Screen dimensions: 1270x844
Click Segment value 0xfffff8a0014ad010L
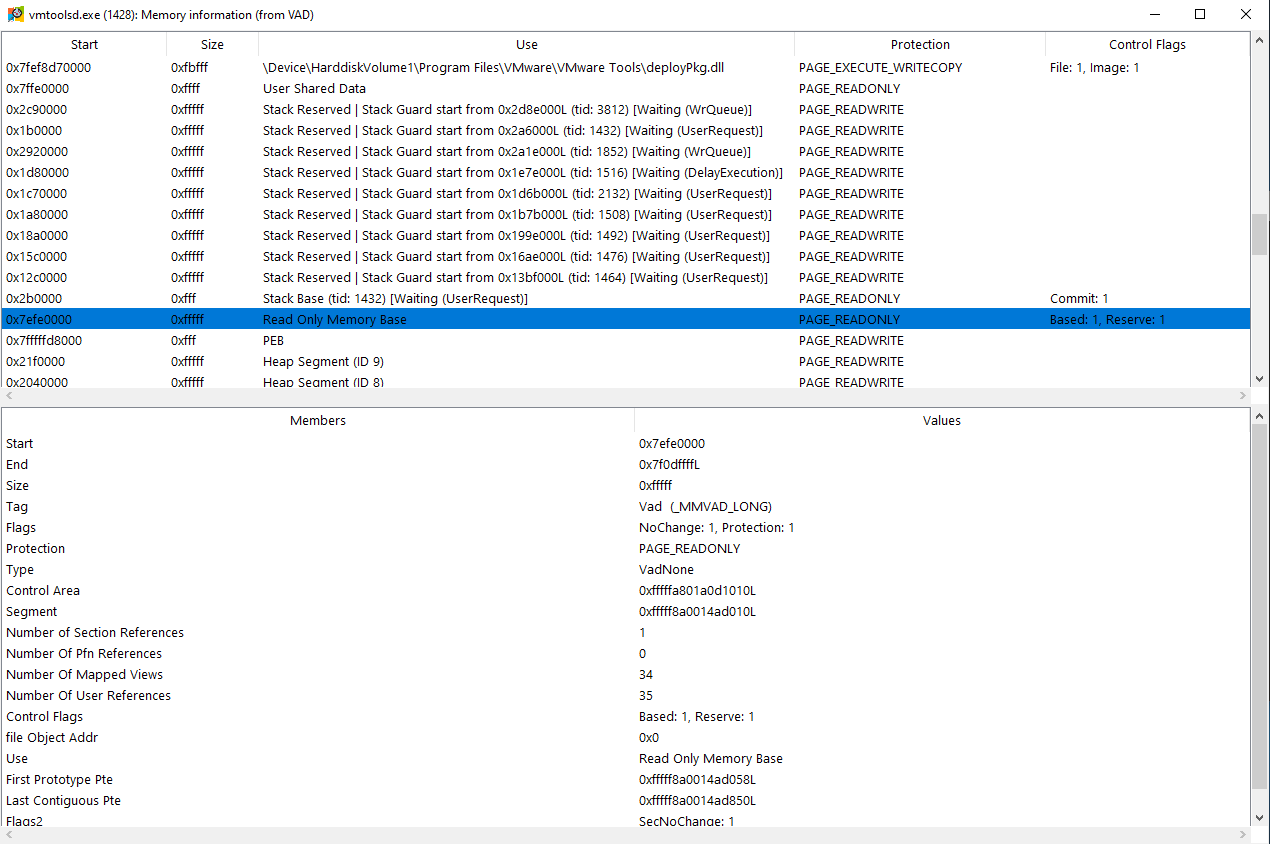point(697,611)
